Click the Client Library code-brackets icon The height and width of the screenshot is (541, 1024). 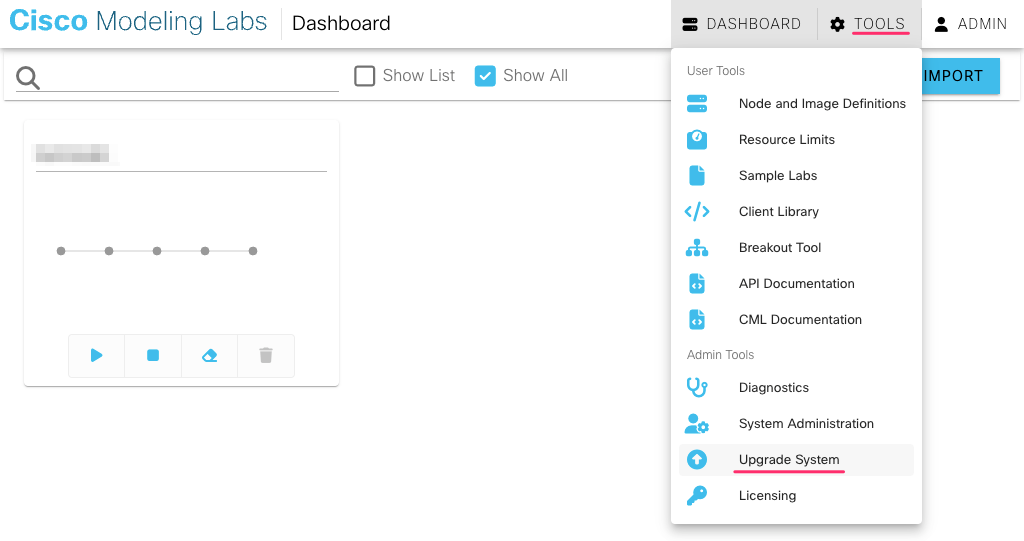click(x=697, y=212)
